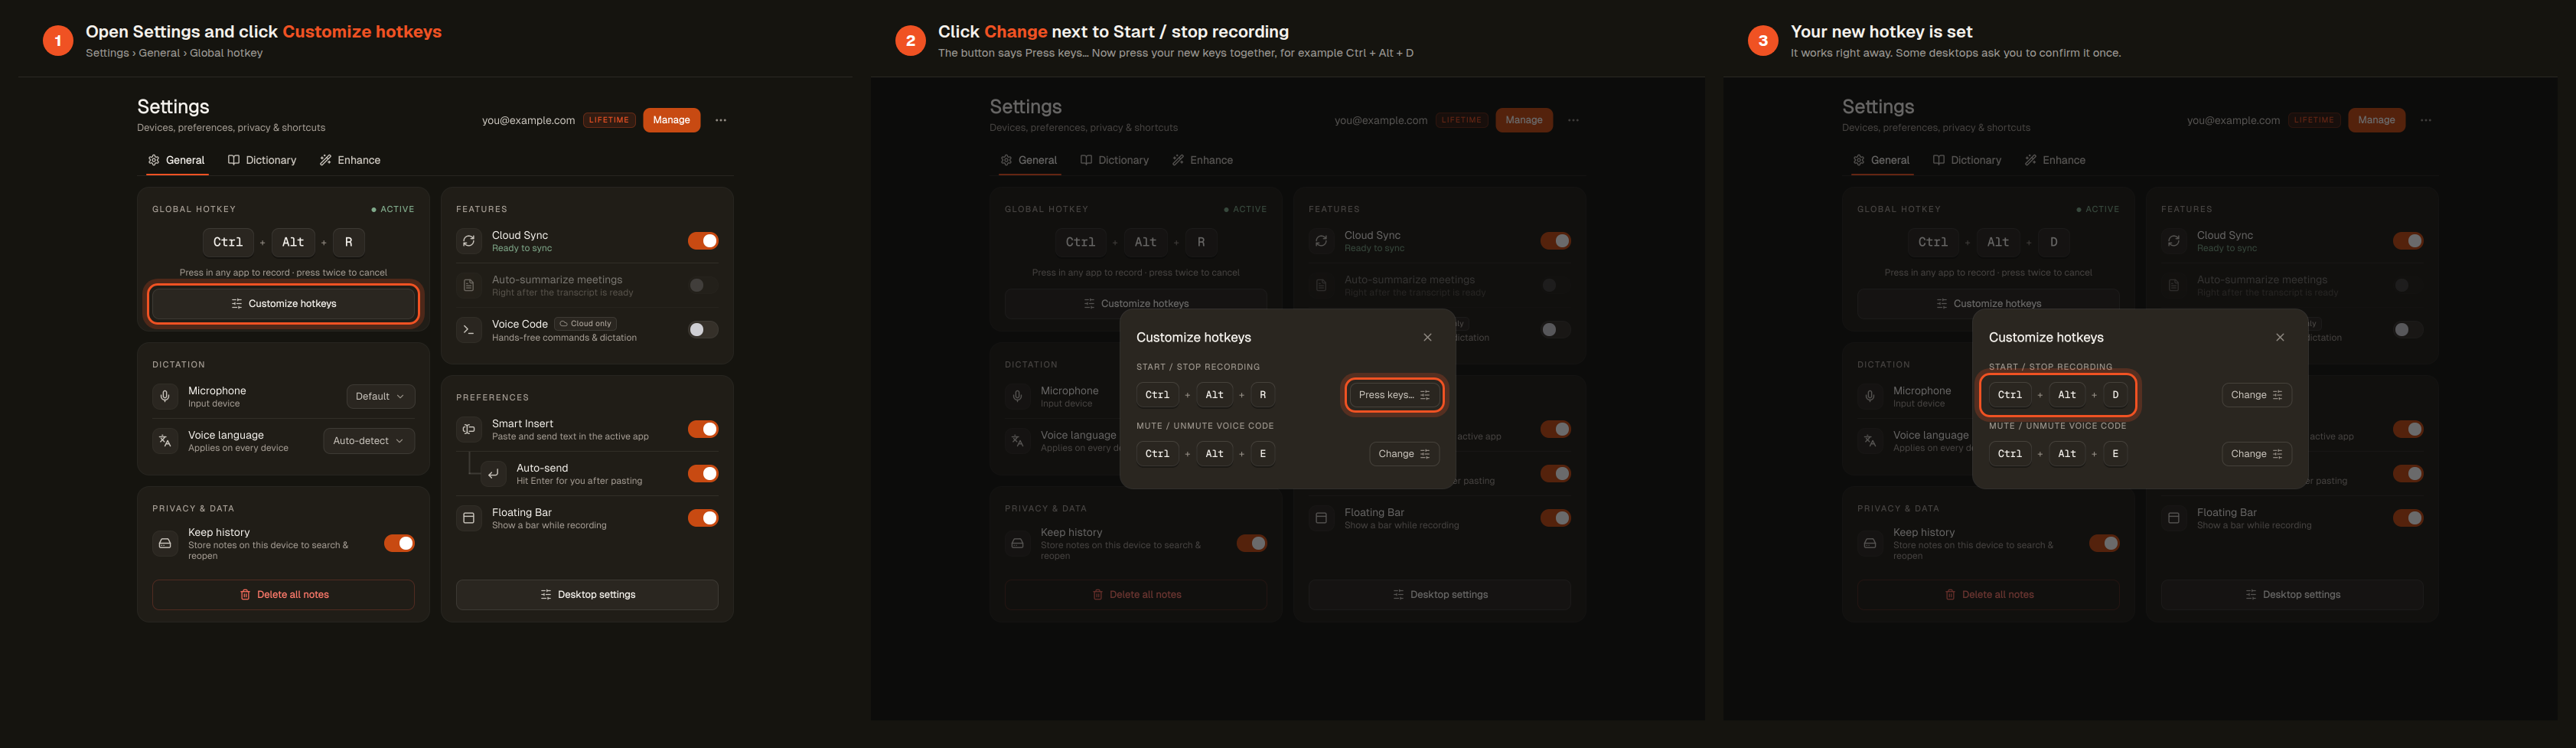Image resolution: width=2576 pixels, height=748 pixels.
Task: Turn off Smart Insert in step 1 Preferences
Action: pos(703,429)
